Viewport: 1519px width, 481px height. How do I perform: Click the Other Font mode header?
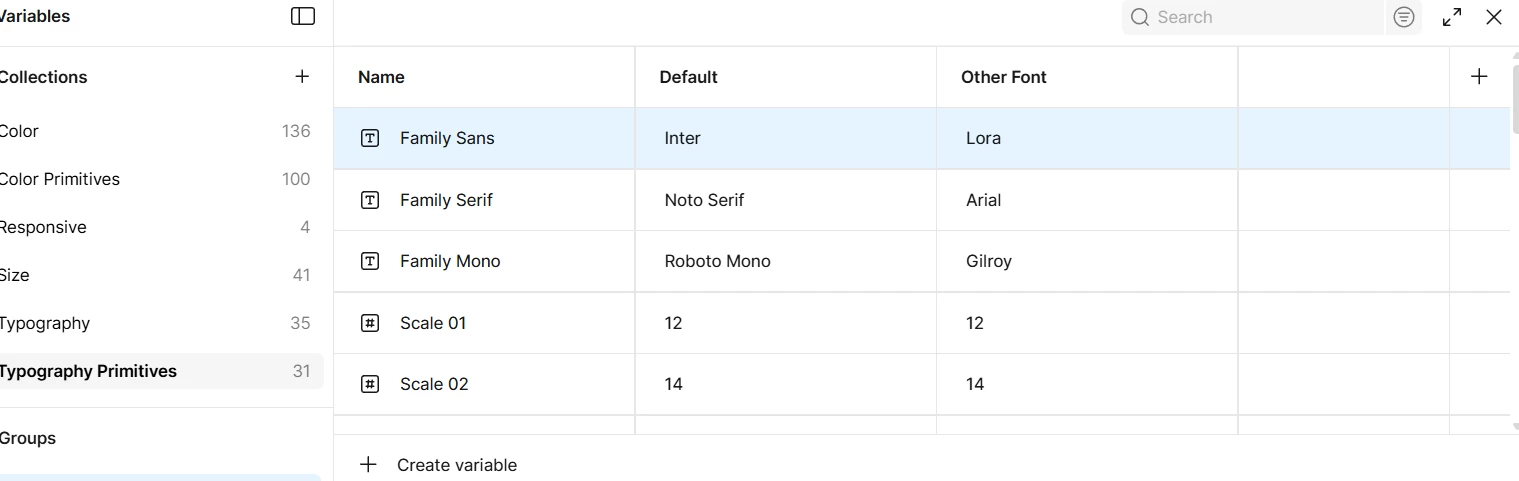click(1004, 77)
